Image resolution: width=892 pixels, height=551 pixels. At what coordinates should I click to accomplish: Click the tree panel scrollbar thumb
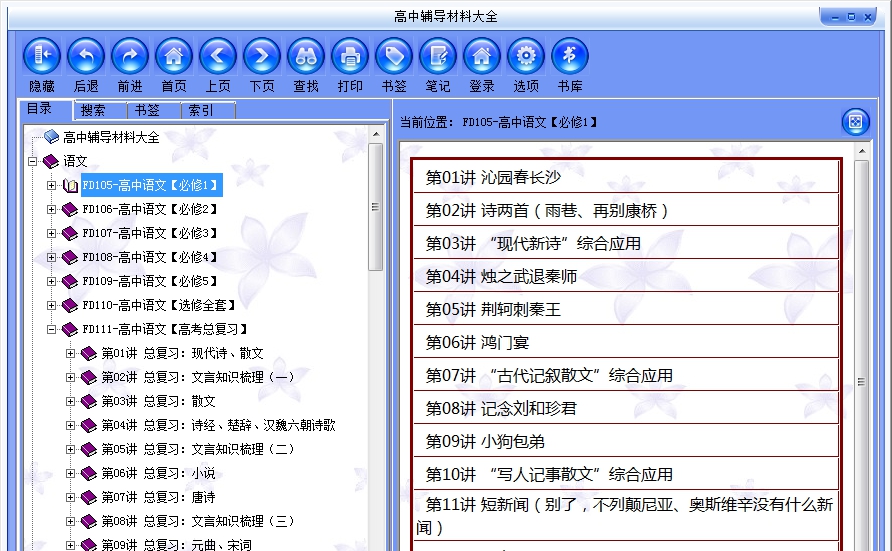point(375,207)
